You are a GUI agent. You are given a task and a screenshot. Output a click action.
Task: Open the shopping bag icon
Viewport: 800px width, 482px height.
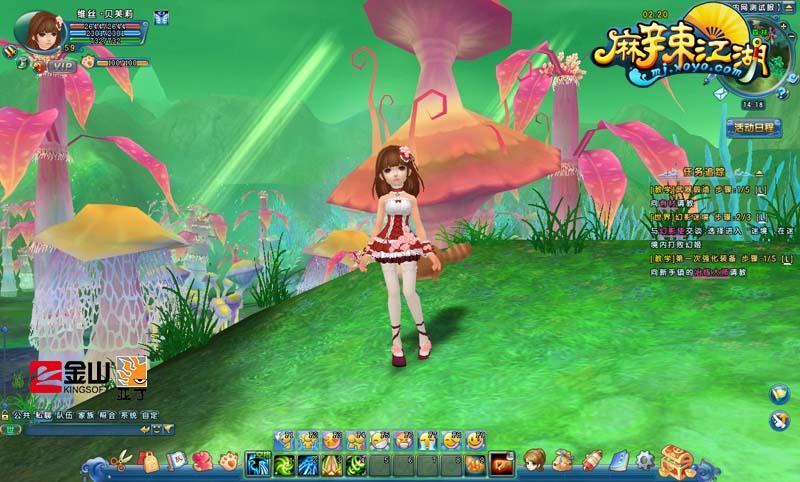tap(150, 462)
